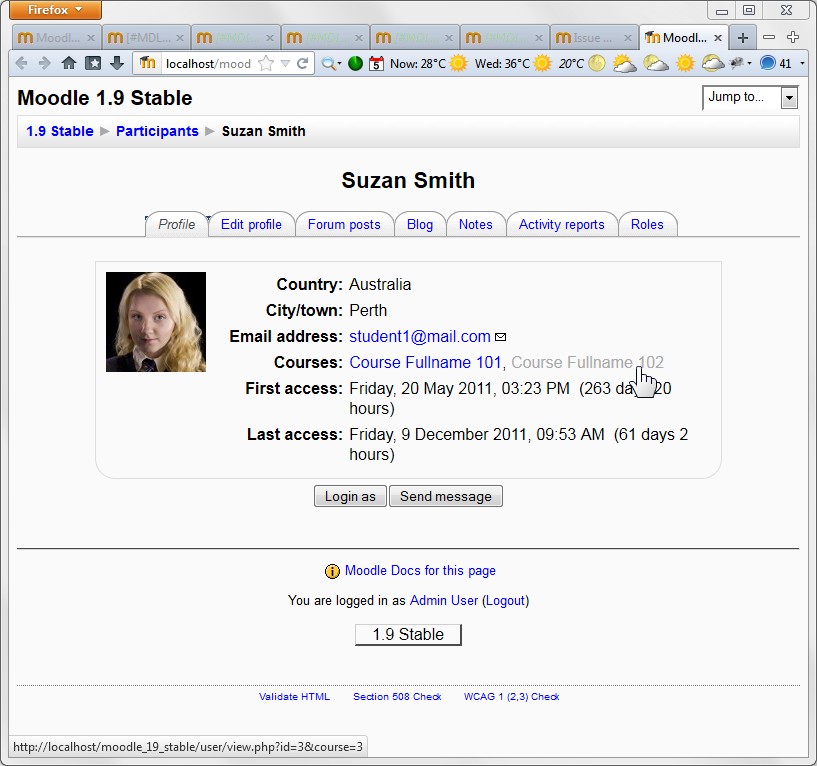Click the 1.9 Stable breadcrumb link
817x766 pixels.
60,131
